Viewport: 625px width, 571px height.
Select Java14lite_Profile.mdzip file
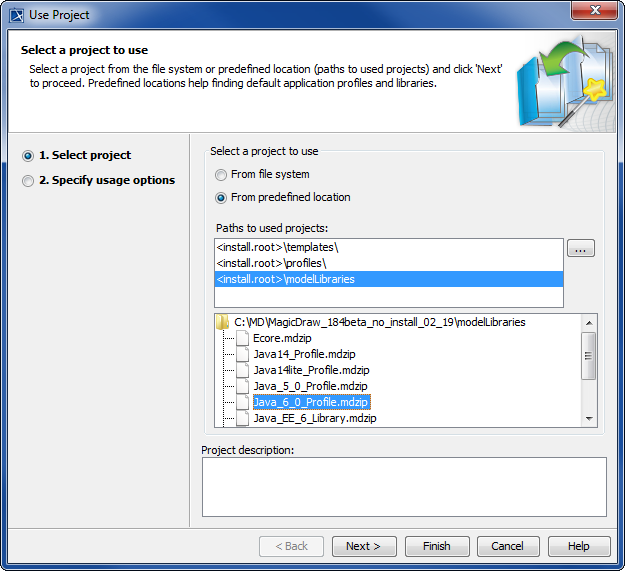pyautogui.click(x=311, y=370)
